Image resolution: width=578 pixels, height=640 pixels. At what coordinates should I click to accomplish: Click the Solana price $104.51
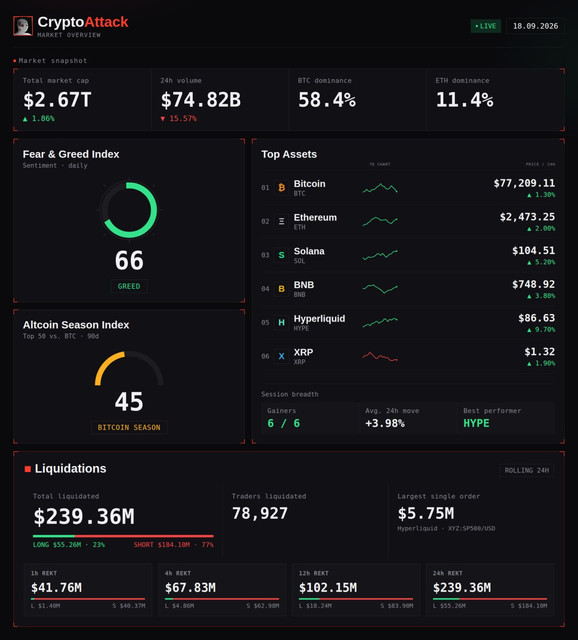tap(534, 251)
